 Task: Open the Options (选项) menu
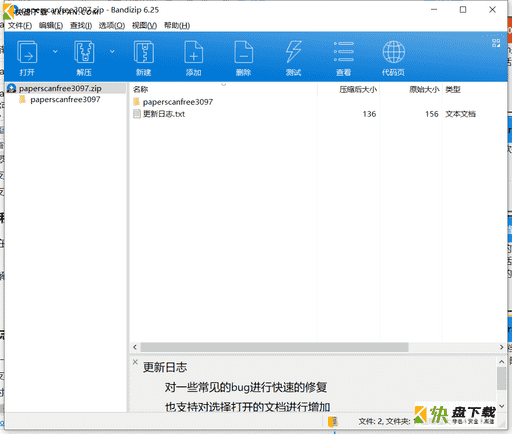112,26
